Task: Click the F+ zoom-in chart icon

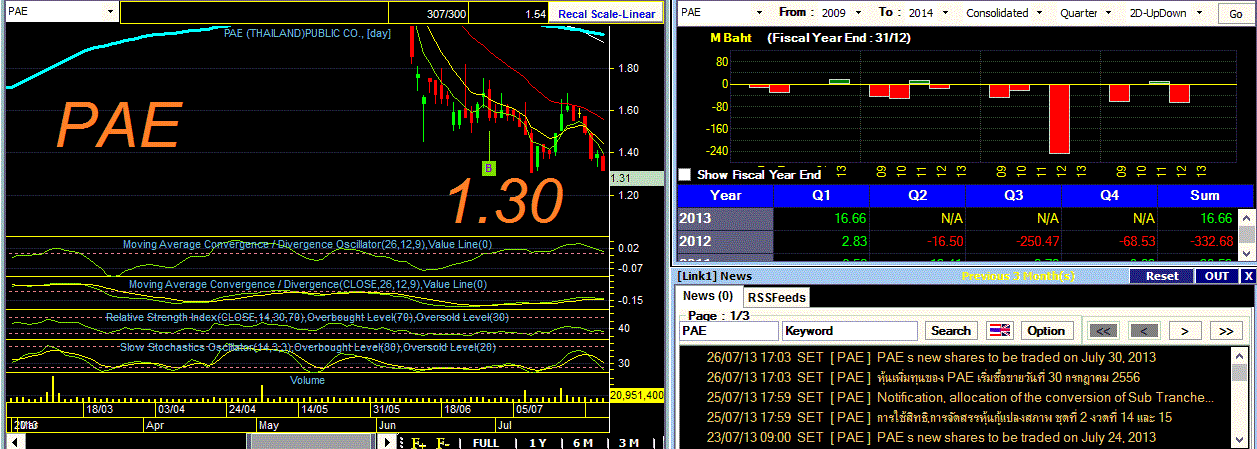Action: (419, 443)
